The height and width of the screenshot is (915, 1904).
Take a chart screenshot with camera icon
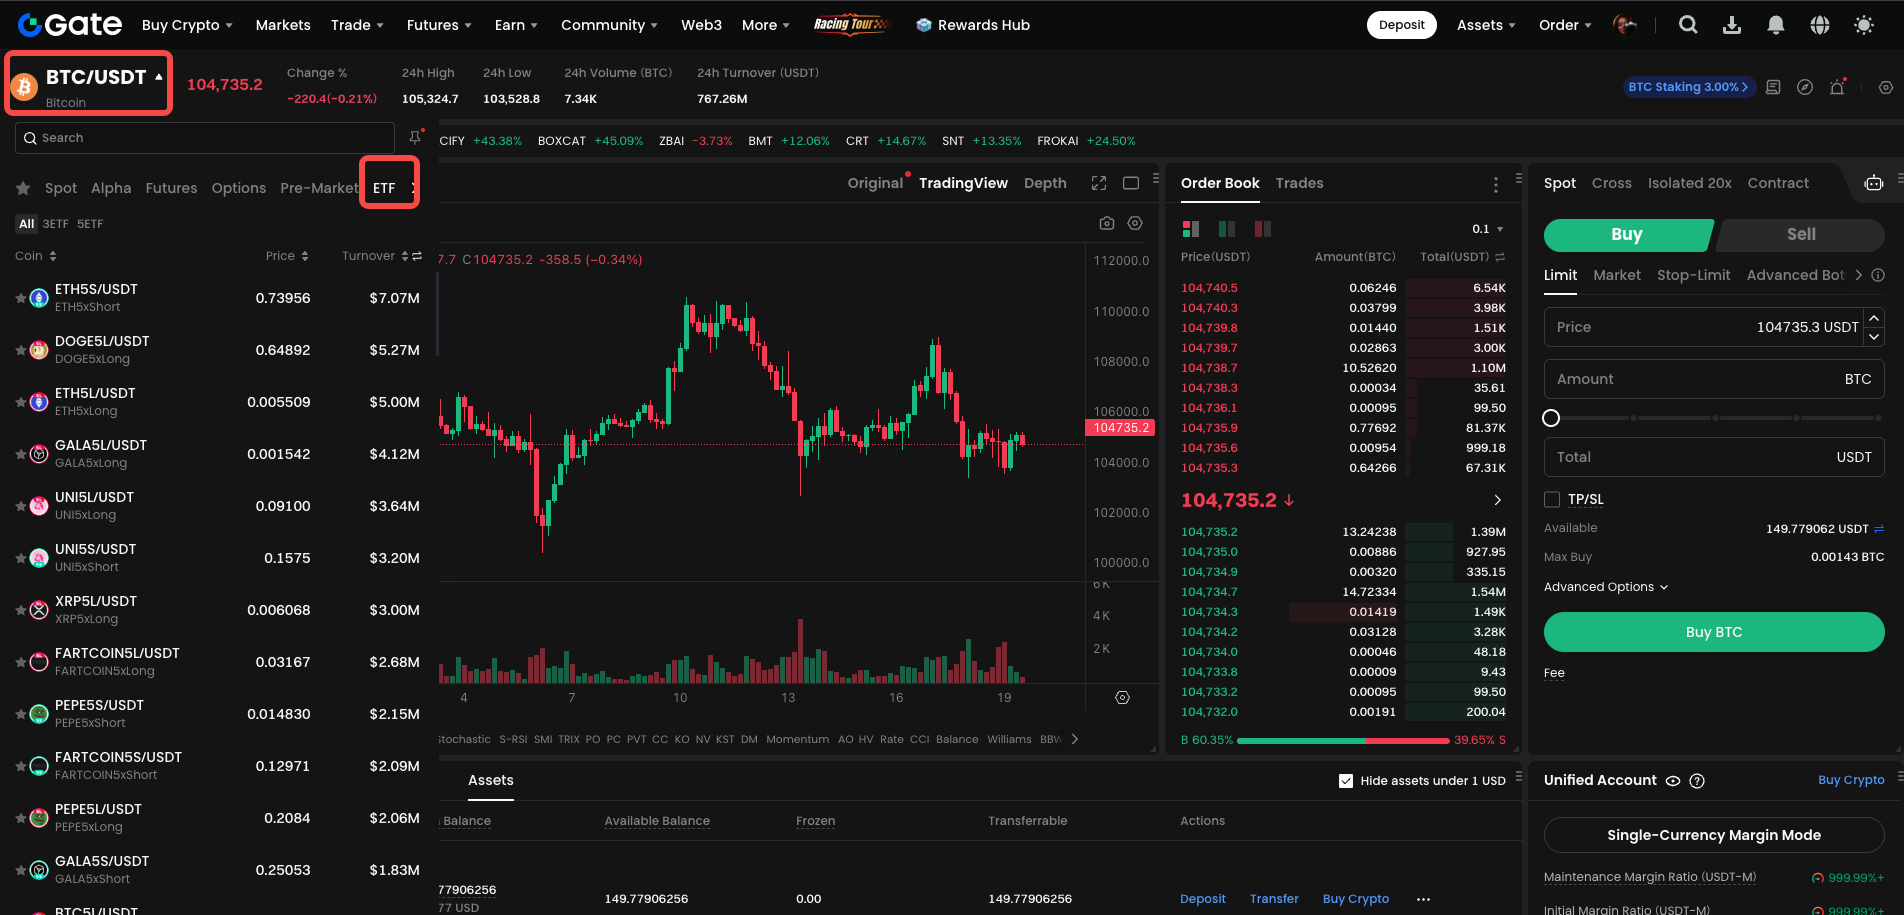click(1107, 223)
